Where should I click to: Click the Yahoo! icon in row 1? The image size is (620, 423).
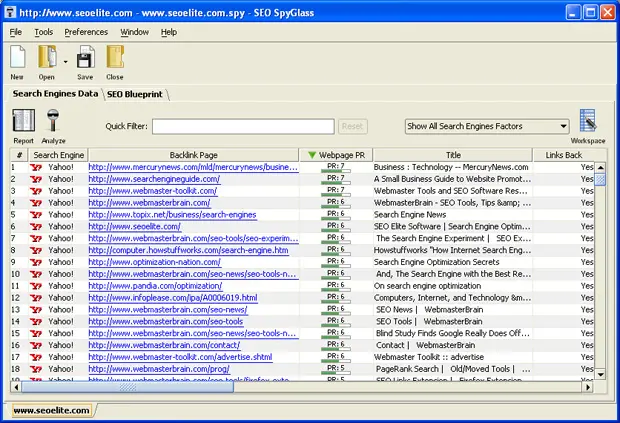click(37, 167)
